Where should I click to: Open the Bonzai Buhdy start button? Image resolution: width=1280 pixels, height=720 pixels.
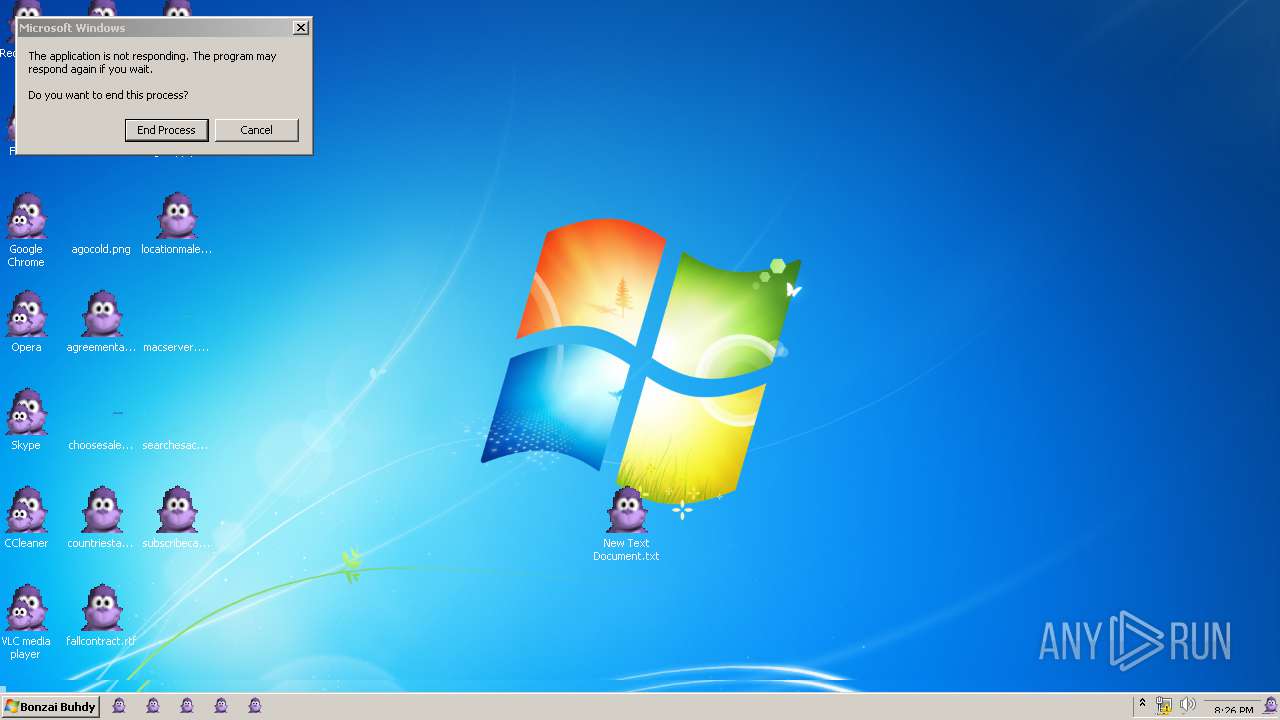click(50, 706)
